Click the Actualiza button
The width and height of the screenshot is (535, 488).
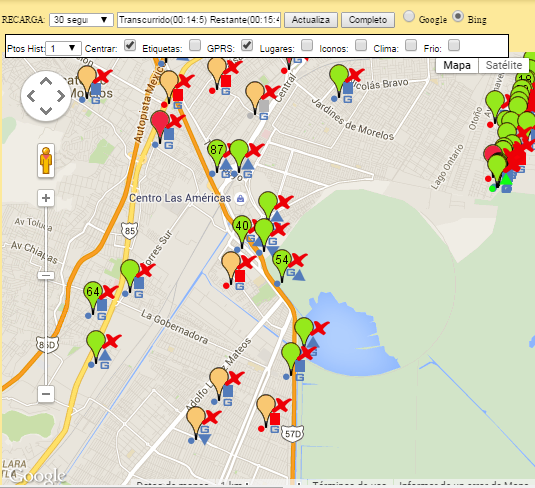tap(311, 20)
